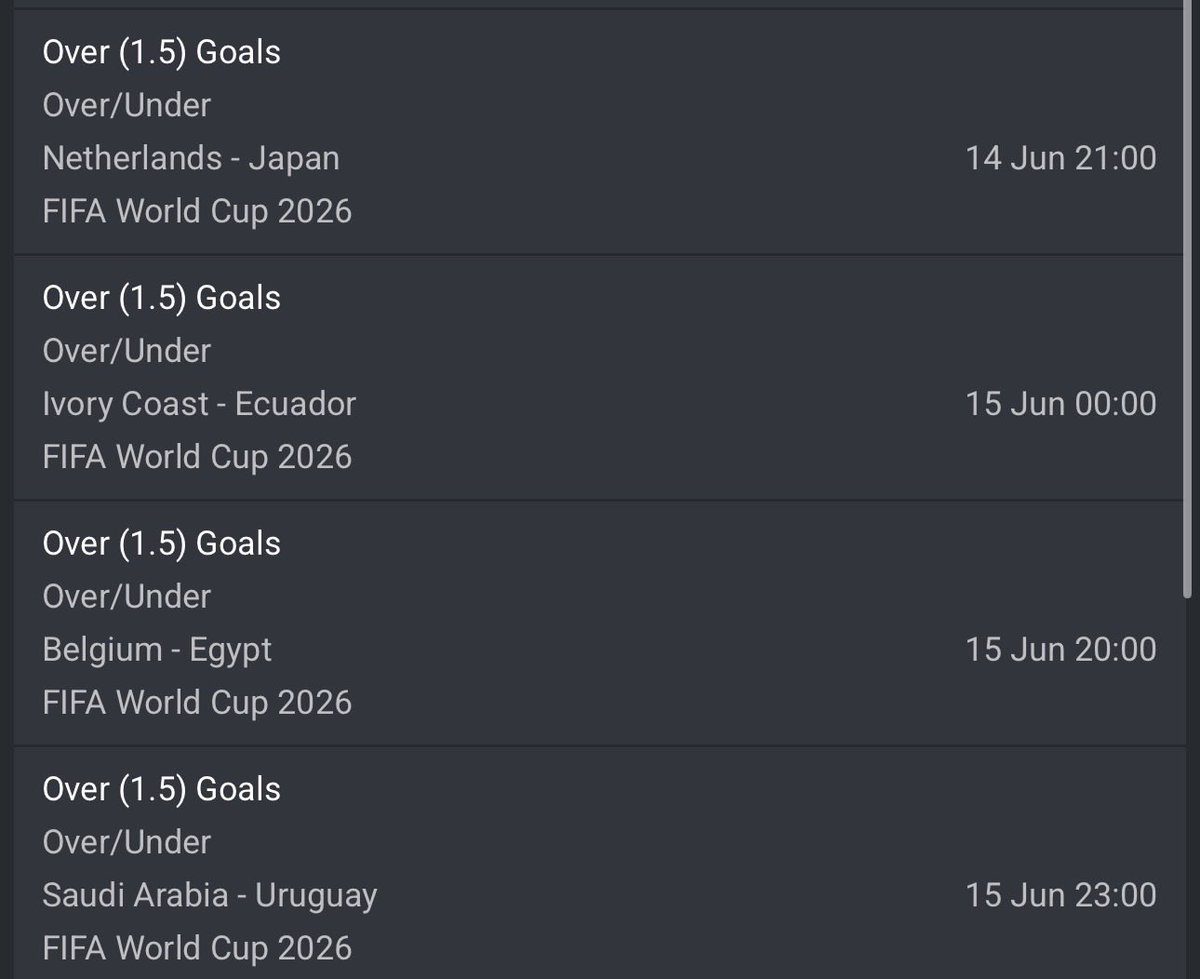Click the 15 Jun 00:00 kickoff time
This screenshot has height=979, width=1200.
pyautogui.click(x=1061, y=404)
